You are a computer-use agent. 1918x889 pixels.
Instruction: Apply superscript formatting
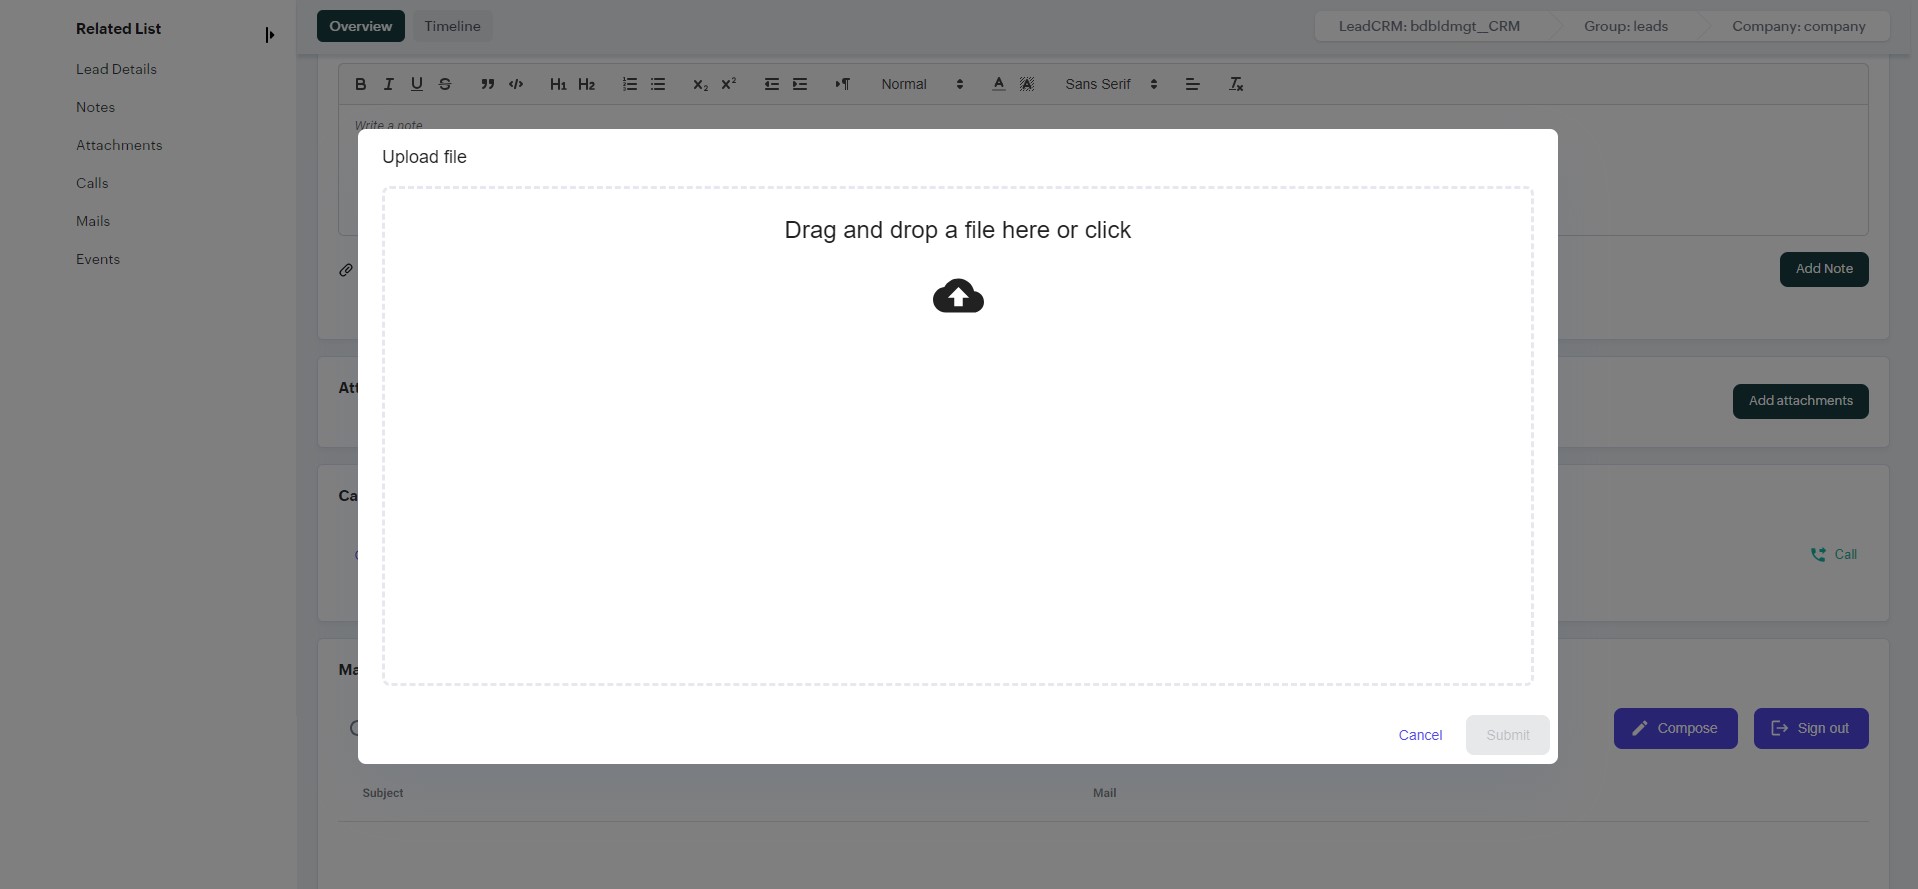[729, 84]
